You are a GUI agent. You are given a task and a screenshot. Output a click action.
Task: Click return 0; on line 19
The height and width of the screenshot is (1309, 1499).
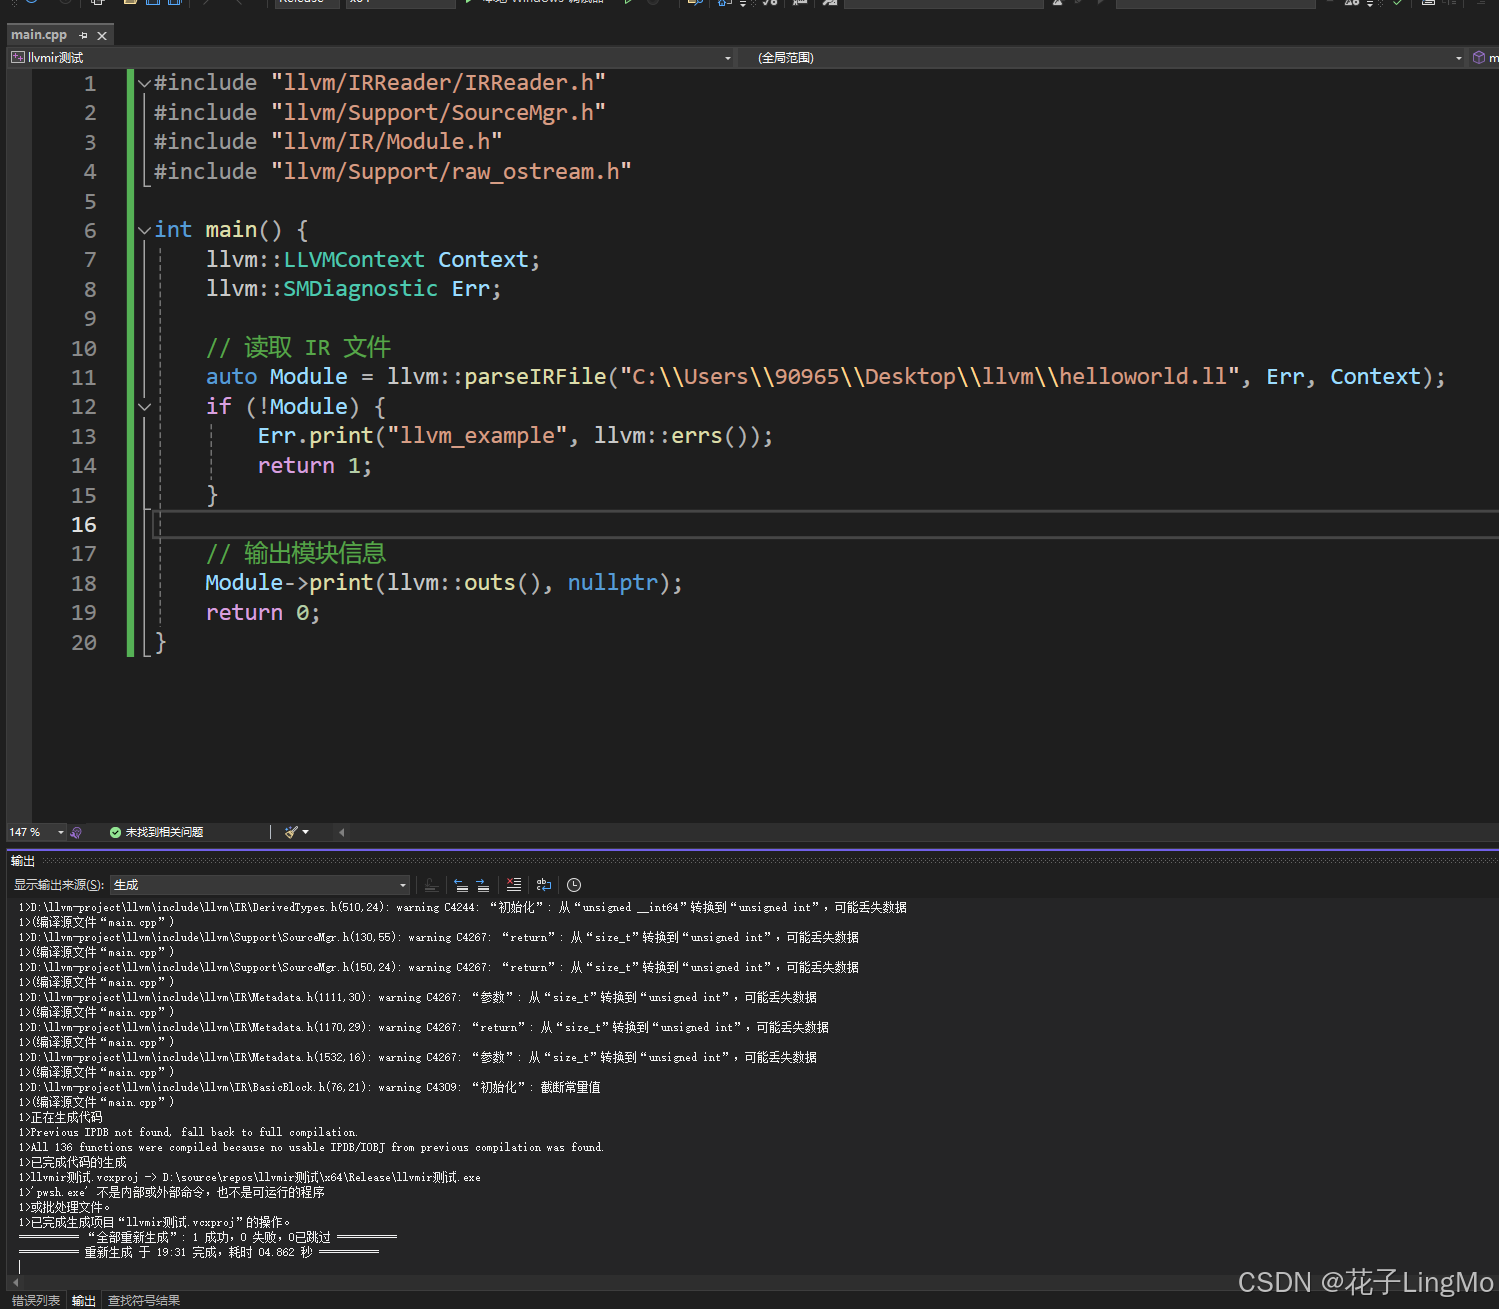click(263, 613)
